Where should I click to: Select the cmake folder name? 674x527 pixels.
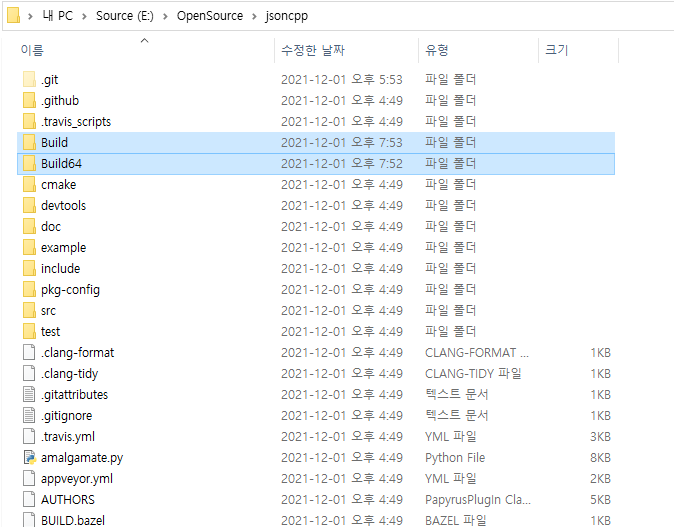58,184
